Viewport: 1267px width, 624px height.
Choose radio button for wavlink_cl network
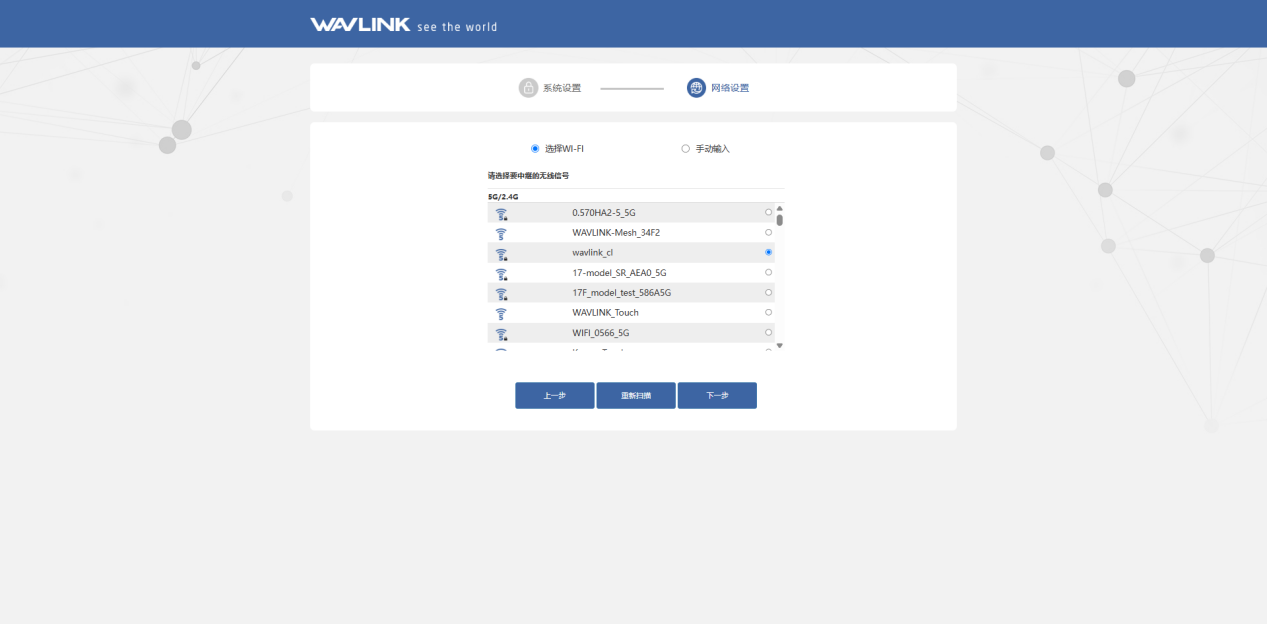pos(768,252)
